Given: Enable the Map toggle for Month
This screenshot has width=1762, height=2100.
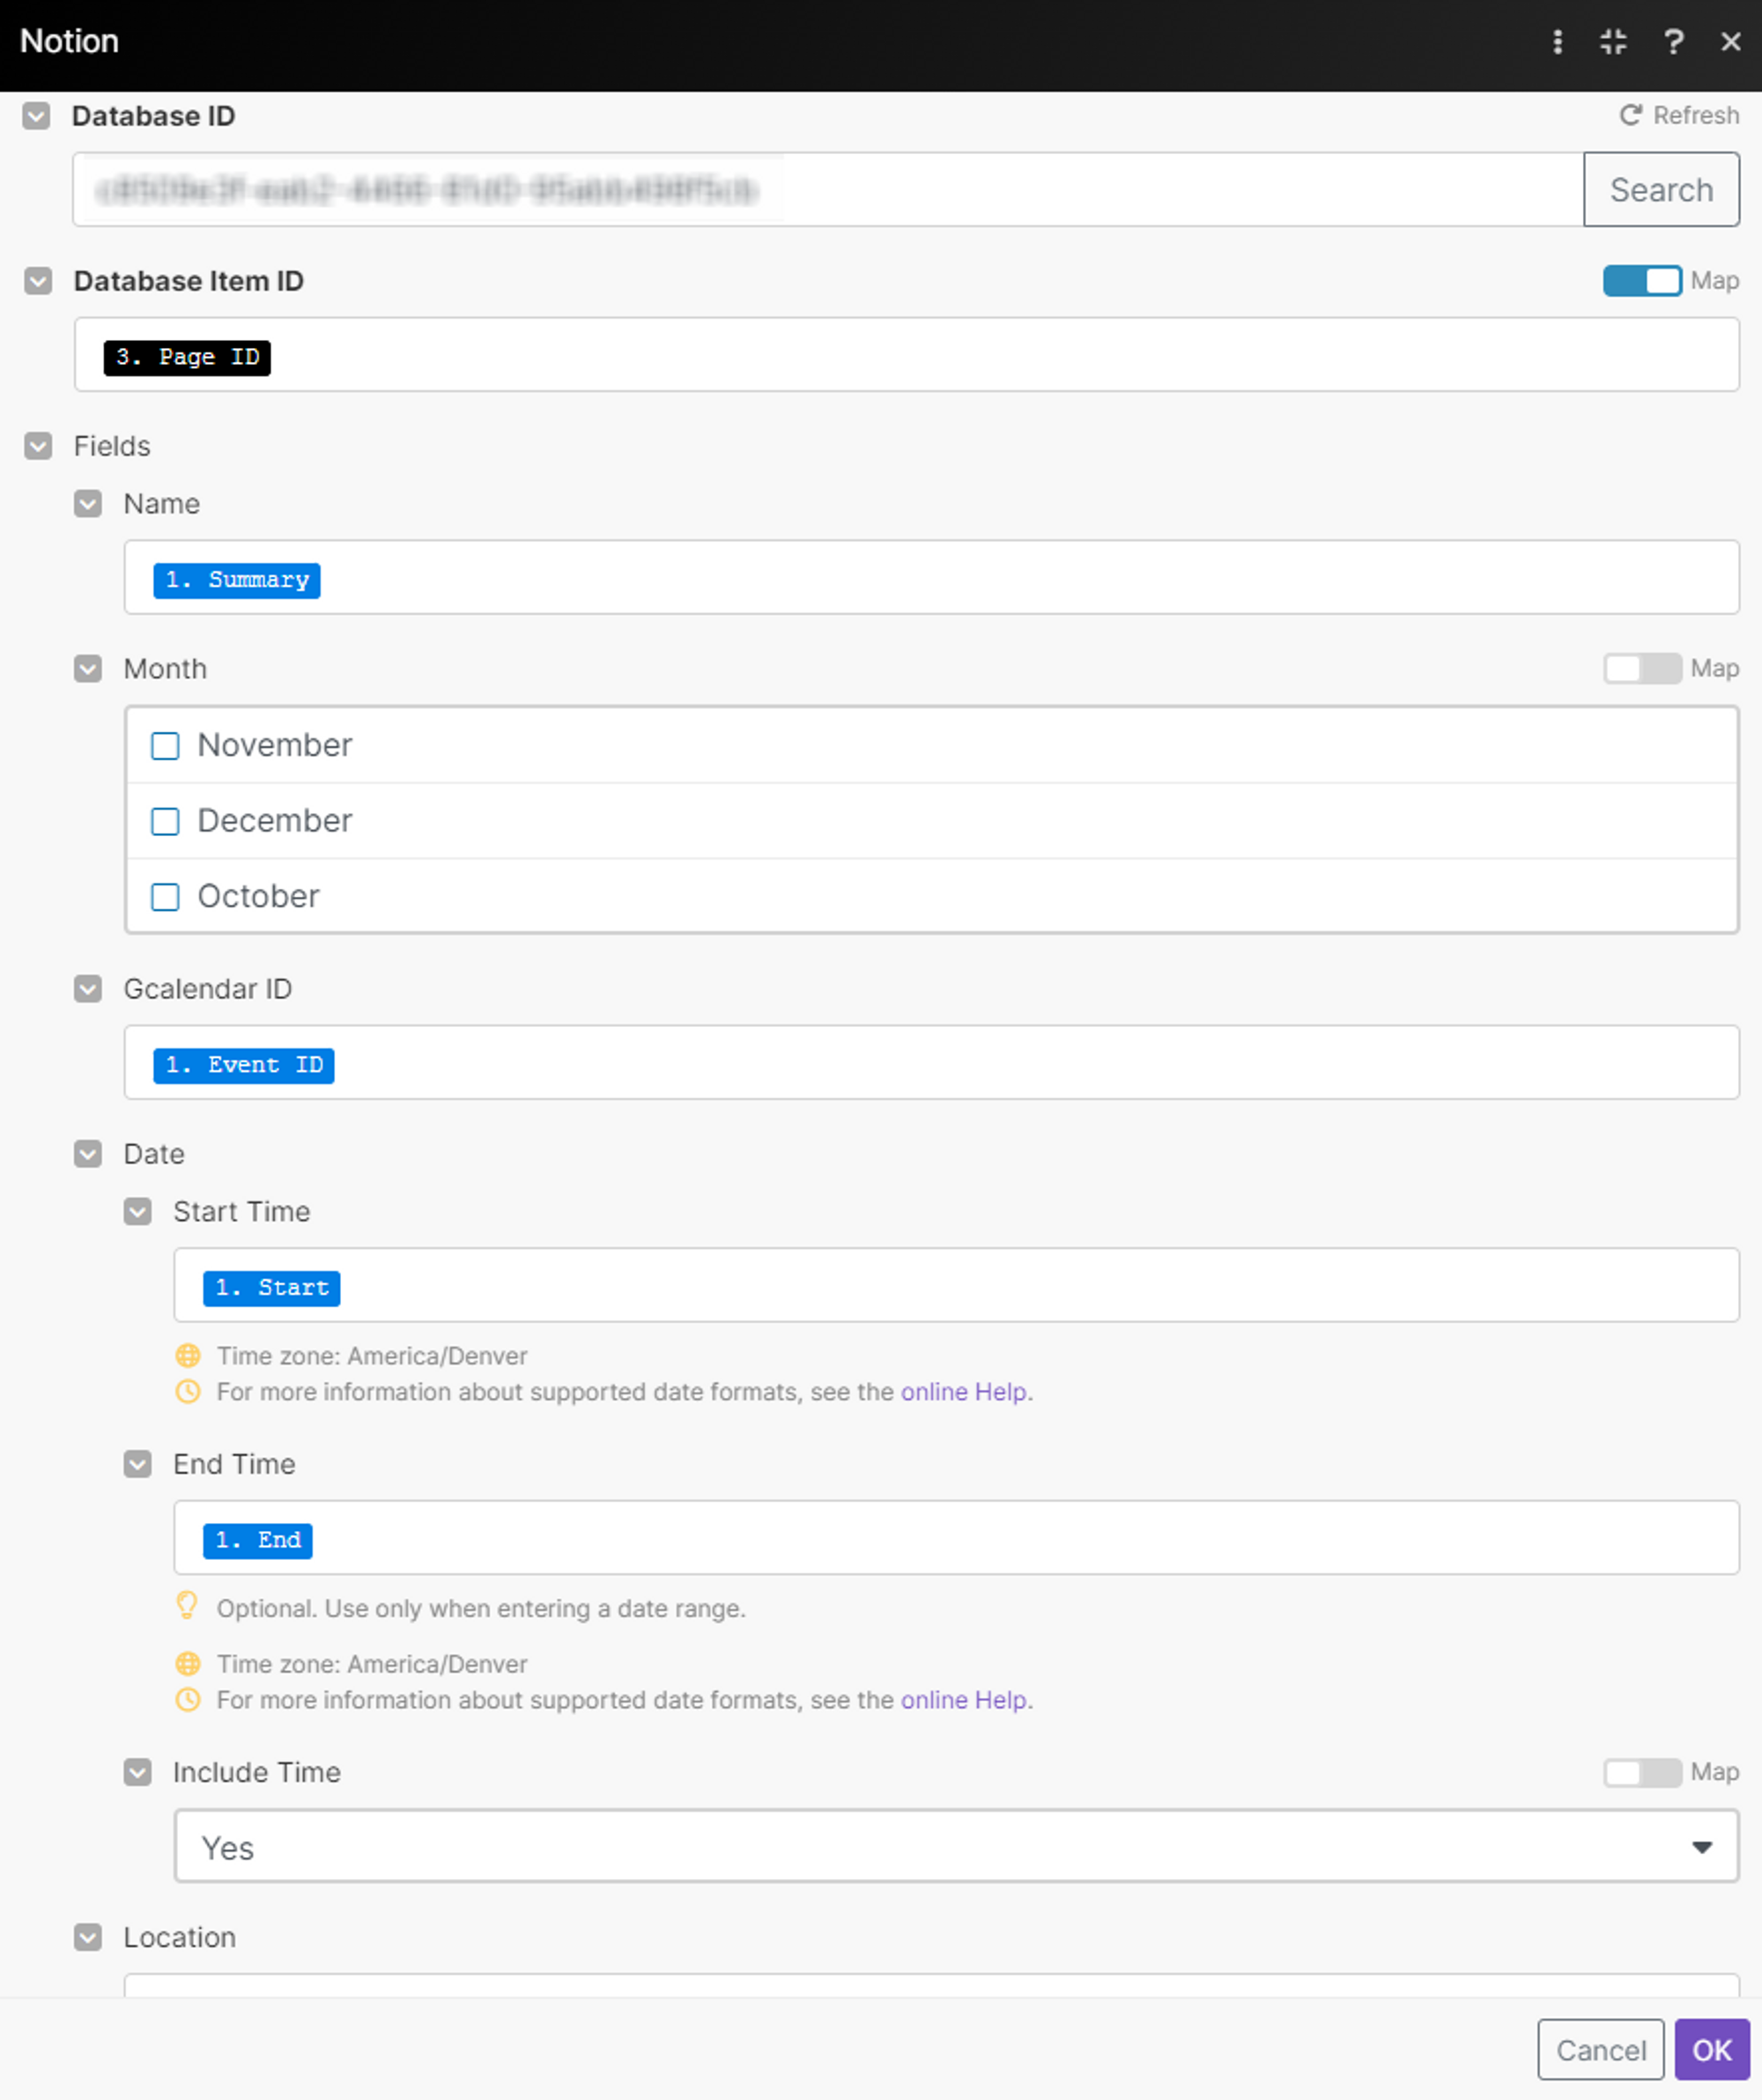Looking at the screenshot, I should pos(1642,669).
